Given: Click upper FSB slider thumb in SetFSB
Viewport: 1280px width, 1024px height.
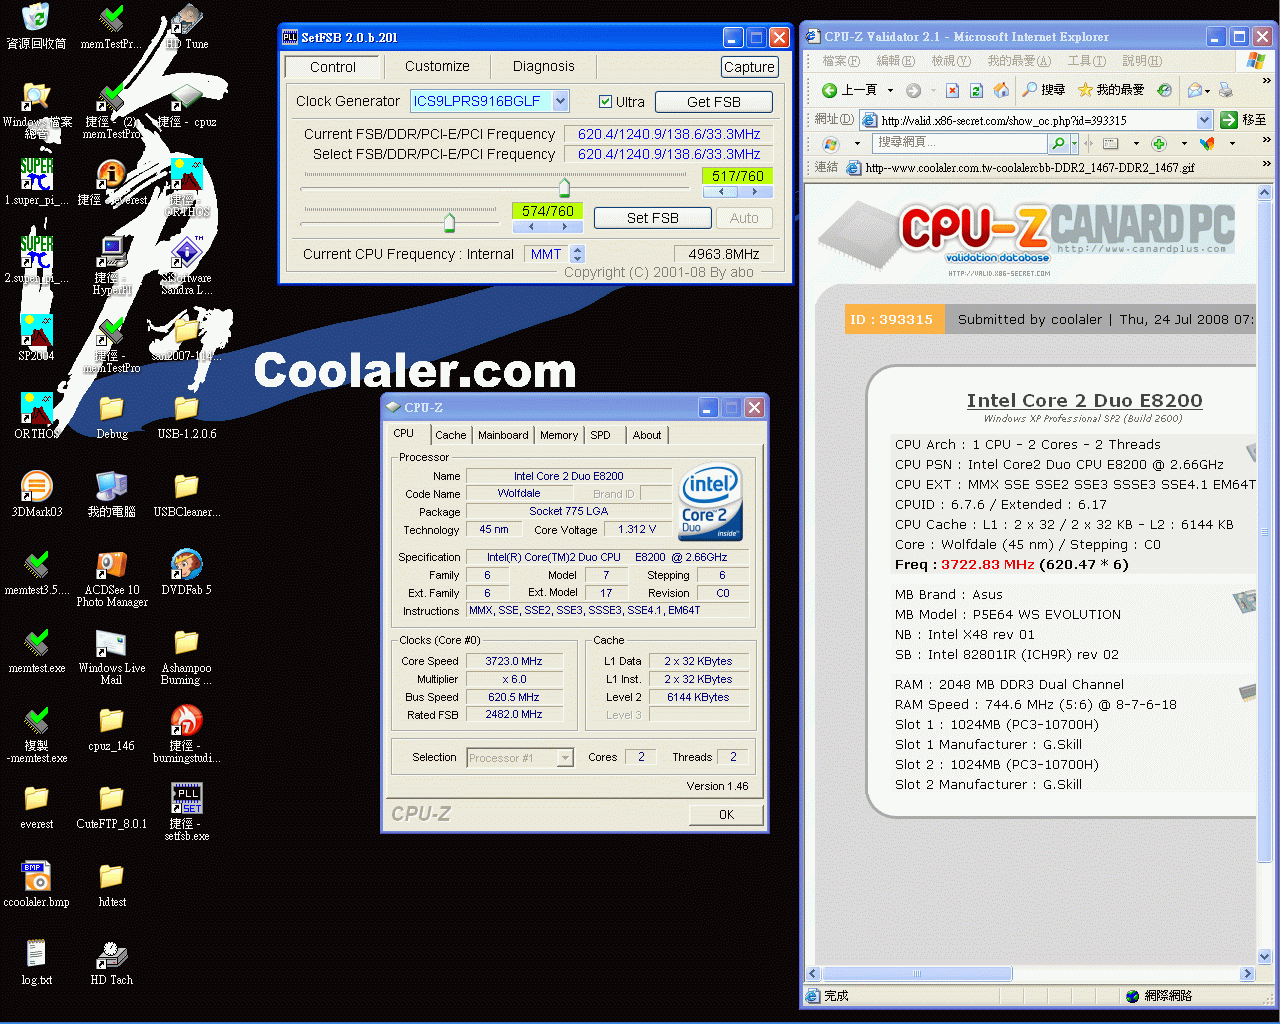Looking at the screenshot, I should point(564,187).
